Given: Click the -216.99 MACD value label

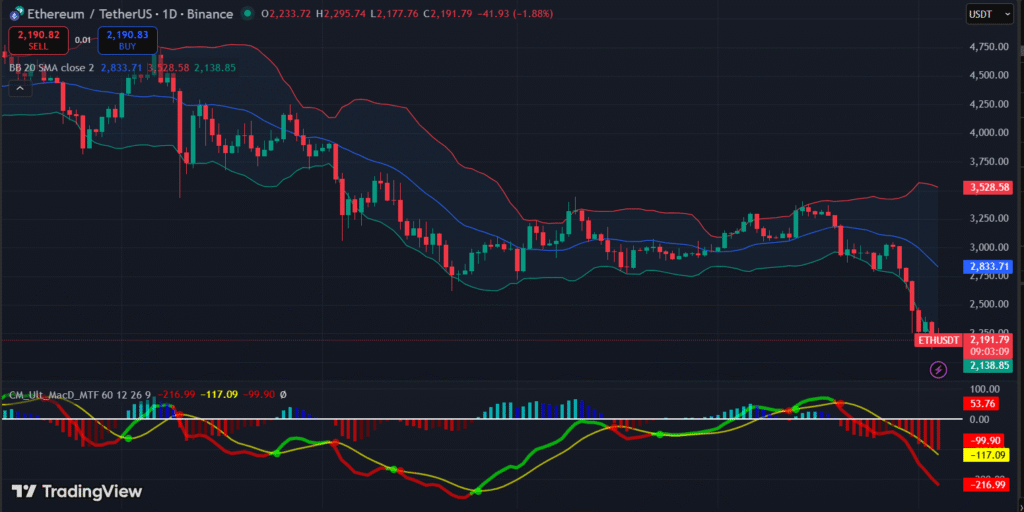Looking at the screenshot, I should point(987,485).
